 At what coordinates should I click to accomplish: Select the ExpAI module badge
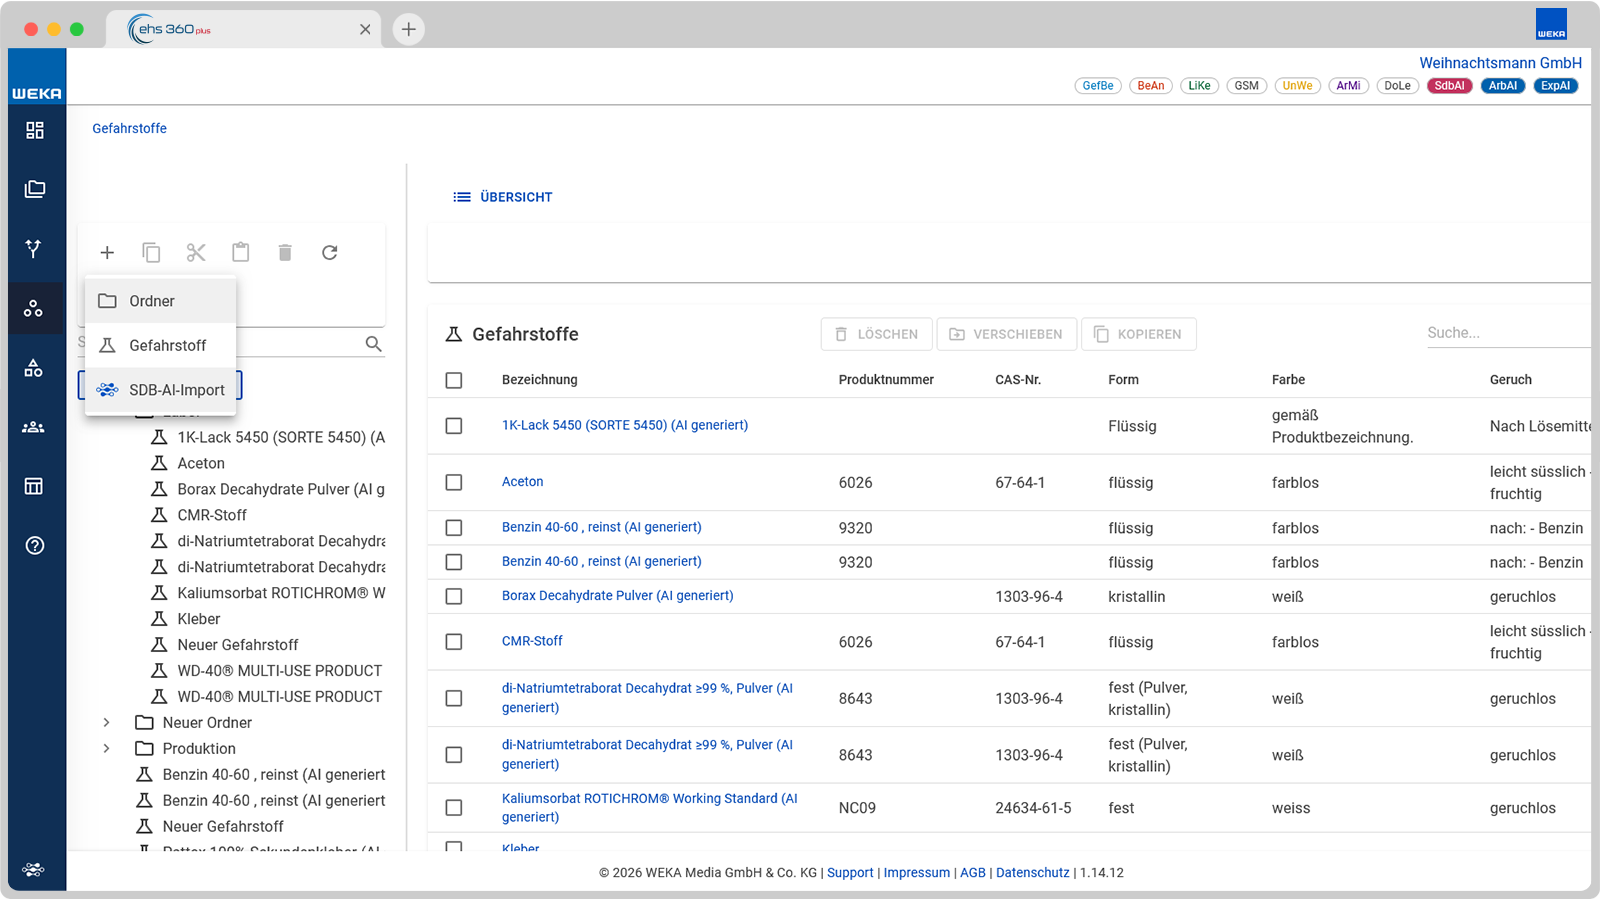[1556, 86]
